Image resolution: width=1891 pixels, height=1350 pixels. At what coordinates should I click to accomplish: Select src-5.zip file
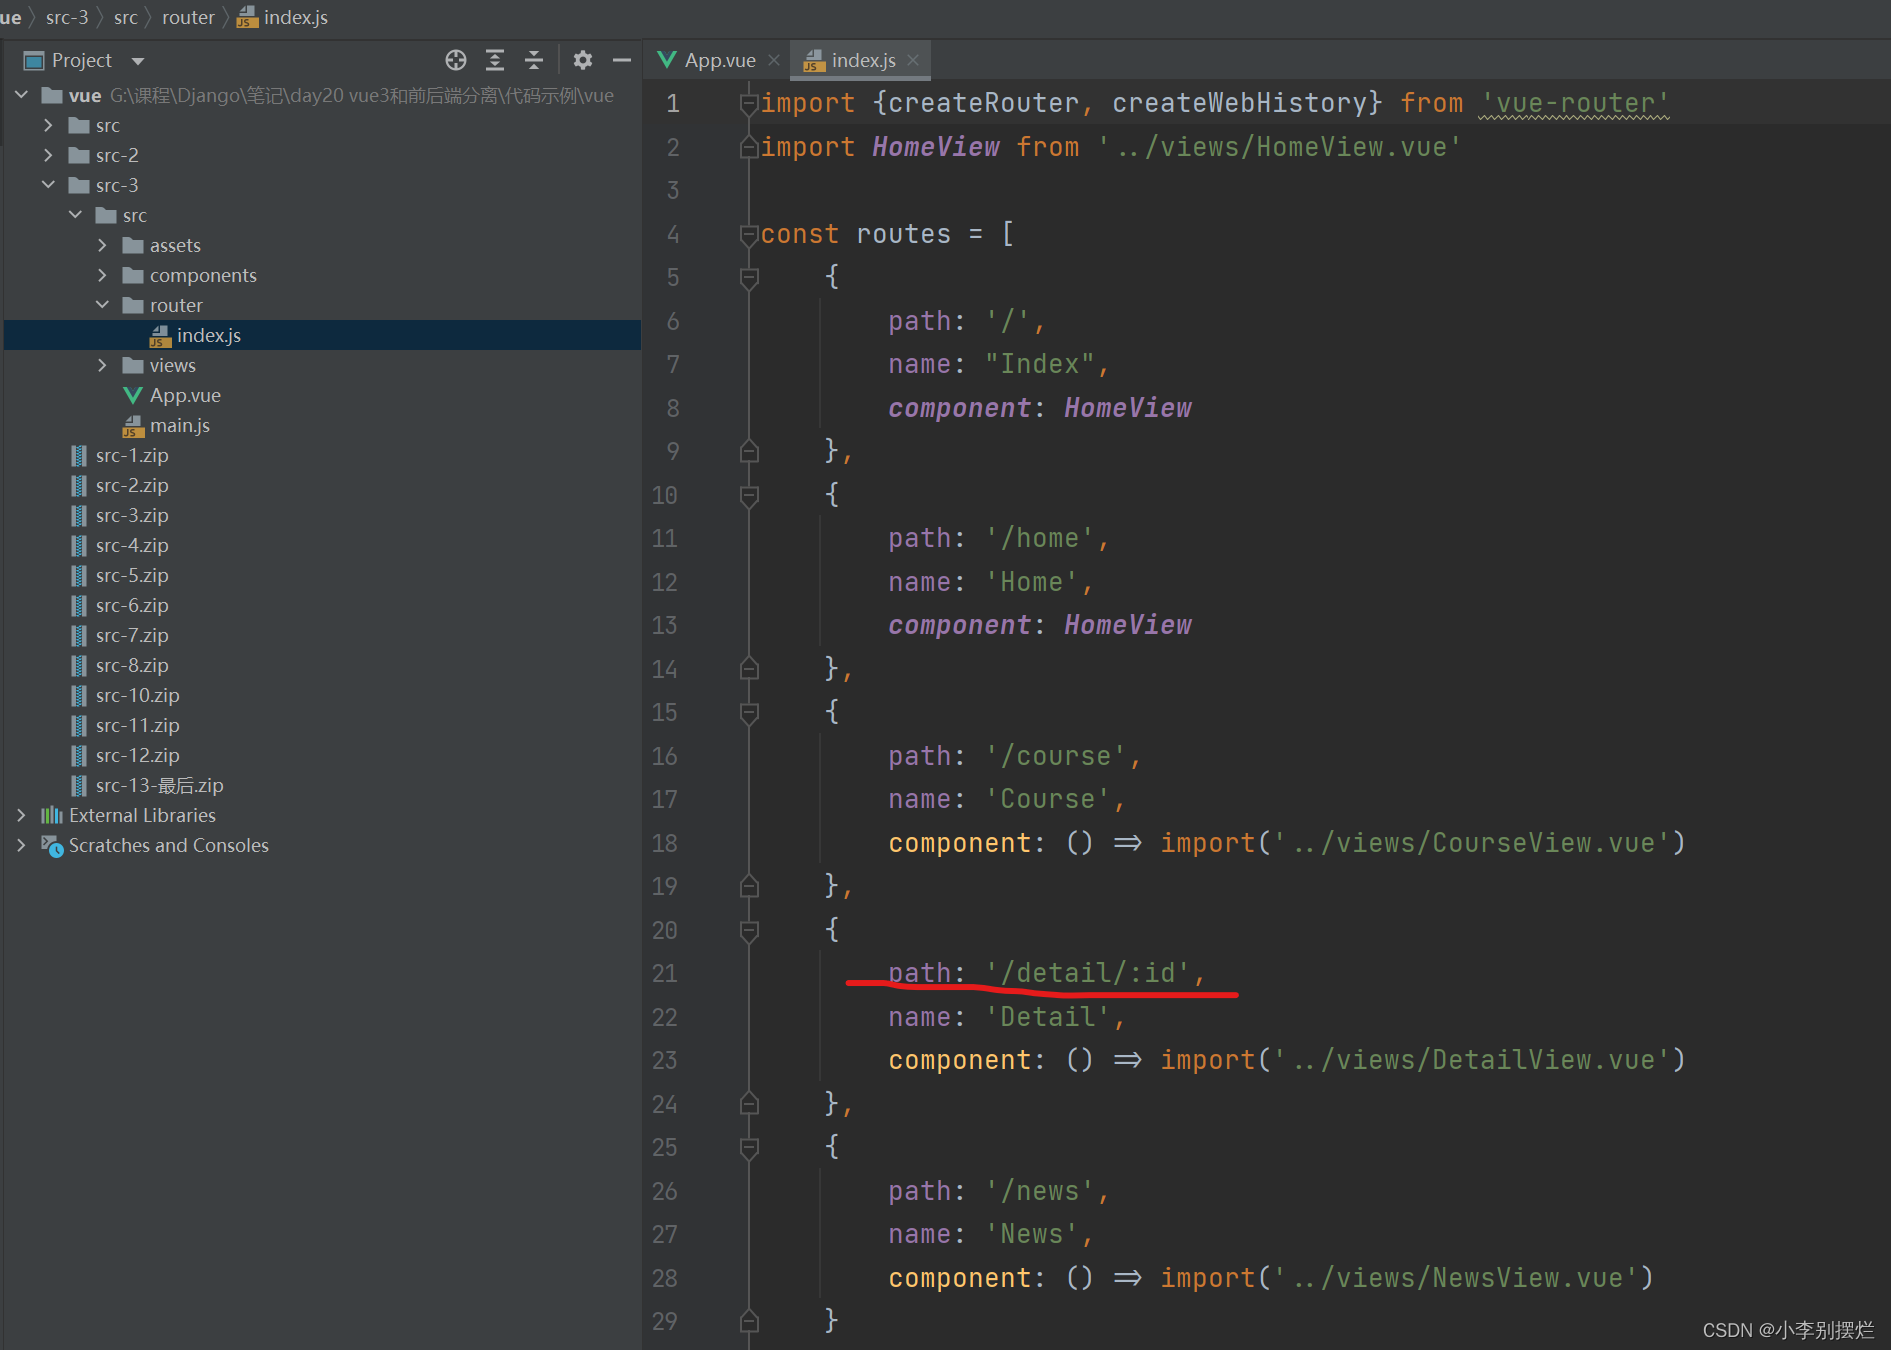[132, 575]
